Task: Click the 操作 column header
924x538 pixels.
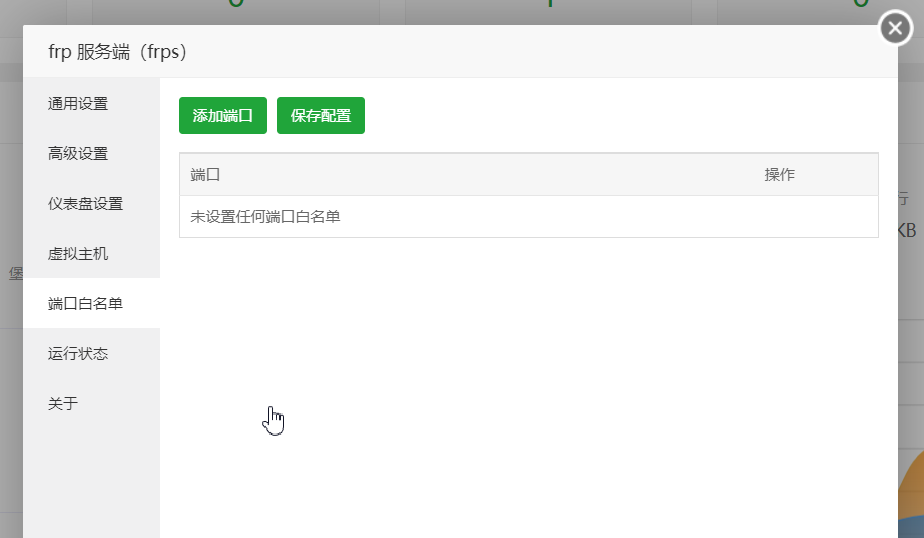Action: 780,174
